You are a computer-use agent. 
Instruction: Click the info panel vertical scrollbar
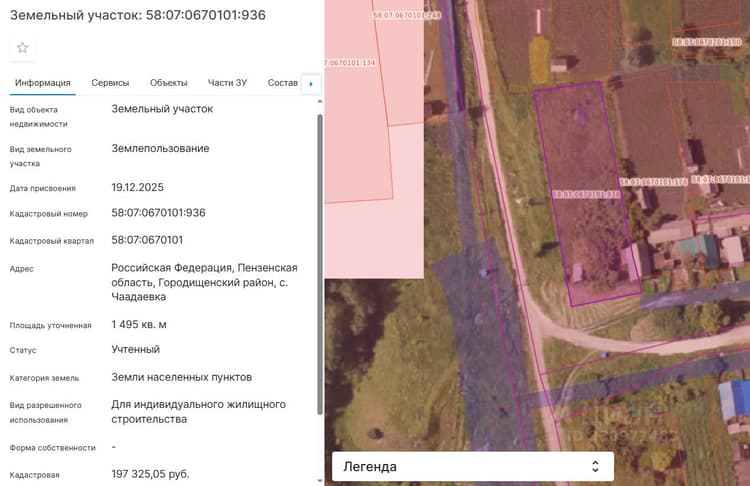click(320, 264)
